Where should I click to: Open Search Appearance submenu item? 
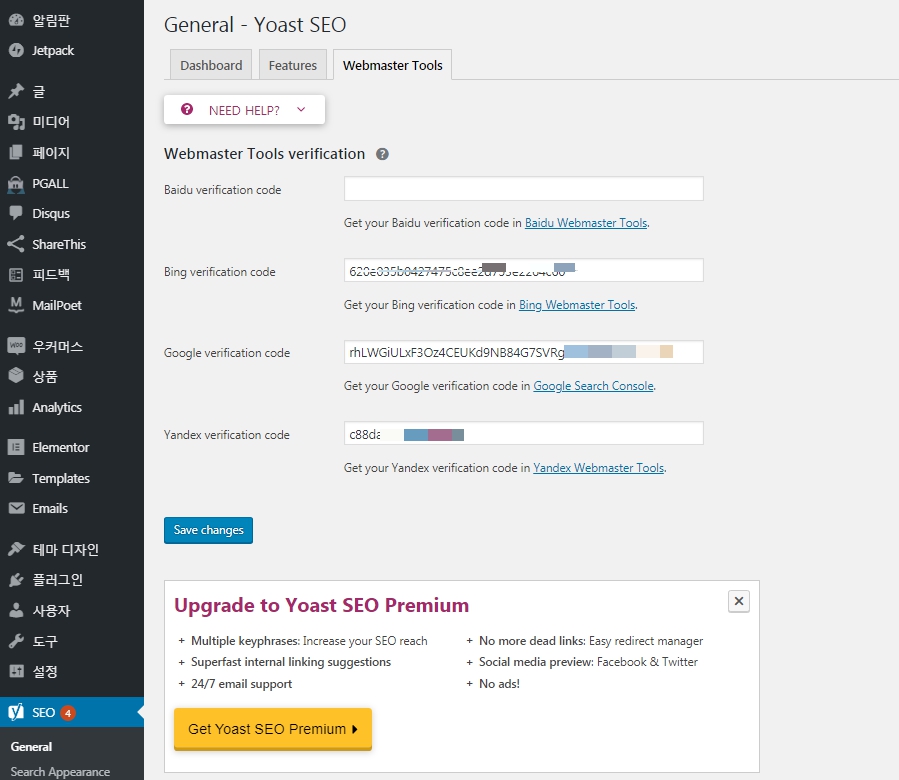[x=60, y=772]
